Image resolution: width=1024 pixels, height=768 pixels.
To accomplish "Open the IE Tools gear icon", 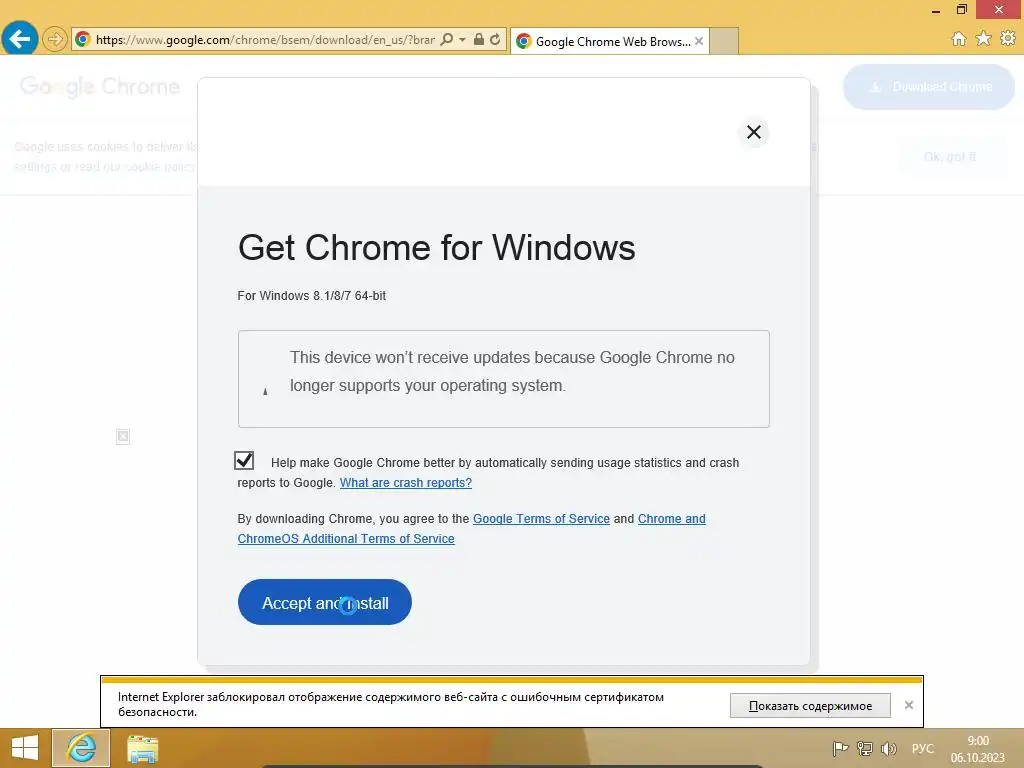I will point(1008,39).
